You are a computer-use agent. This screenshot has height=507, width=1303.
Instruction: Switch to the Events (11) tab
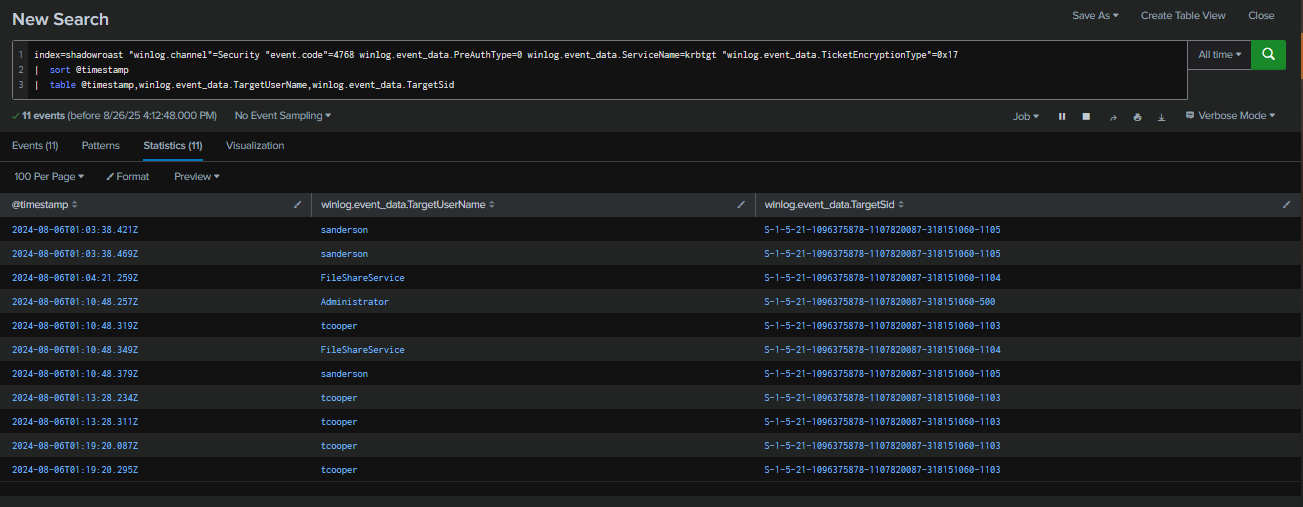click(x=35, y=146)
